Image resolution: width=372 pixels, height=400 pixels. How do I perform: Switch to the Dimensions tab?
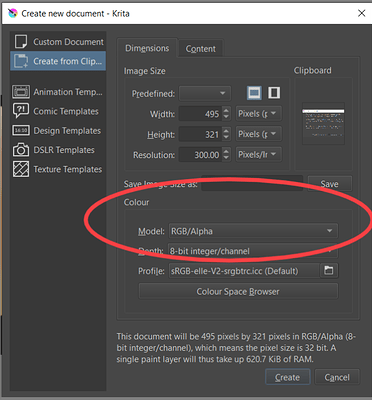[x=147, y=48]
